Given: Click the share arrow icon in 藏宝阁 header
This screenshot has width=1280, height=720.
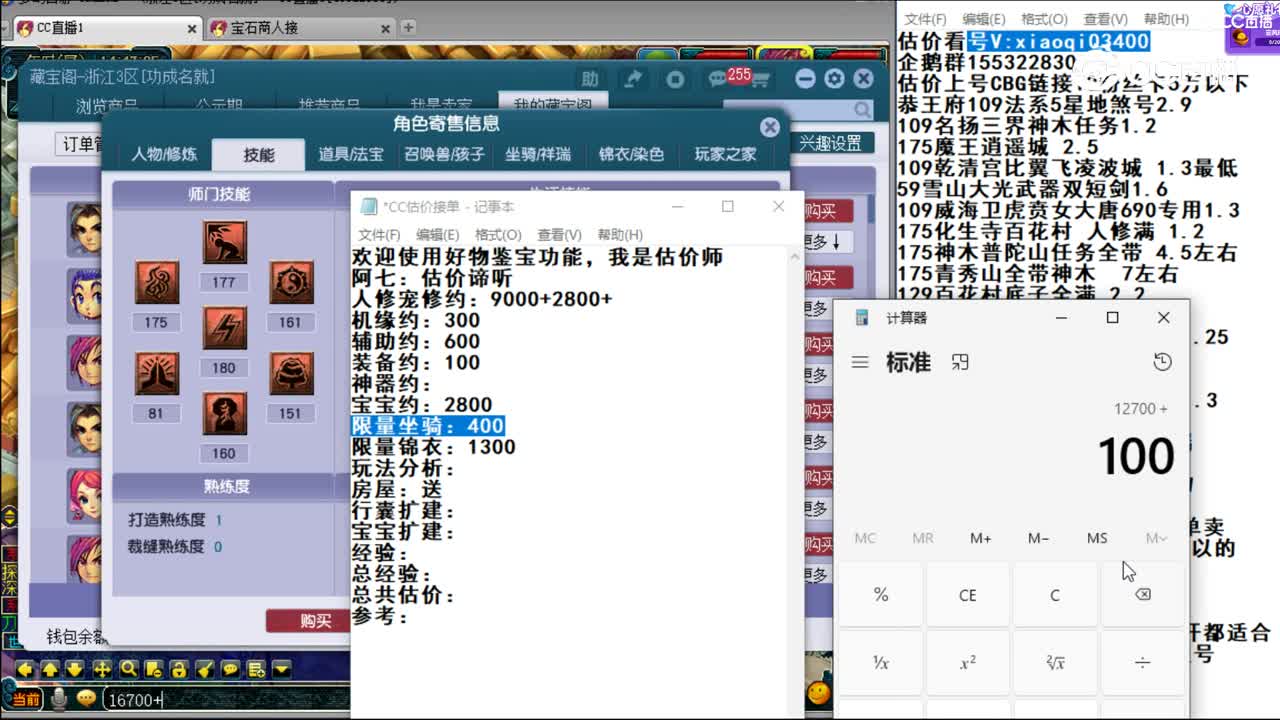Looking at the screenshot, I should coord(633,78).
